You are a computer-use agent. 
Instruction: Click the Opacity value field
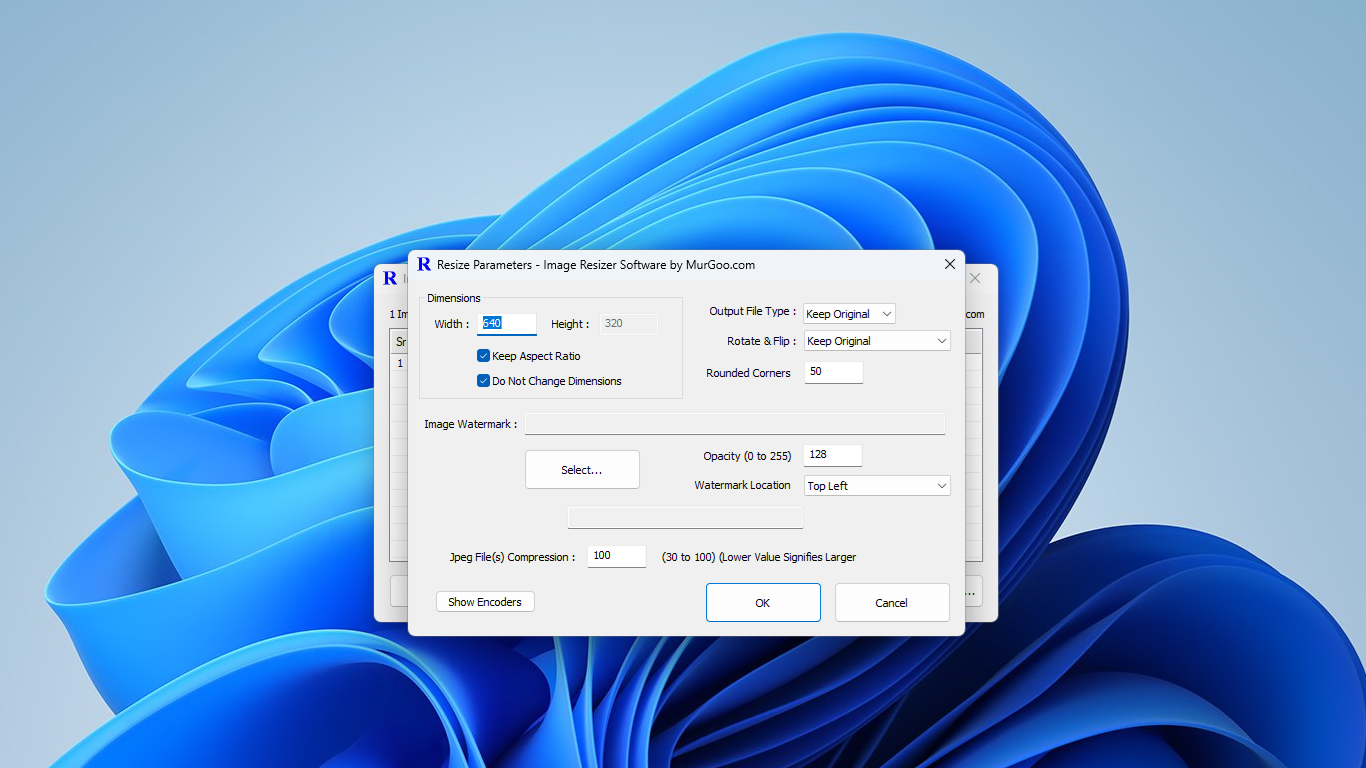coord(832,455)
